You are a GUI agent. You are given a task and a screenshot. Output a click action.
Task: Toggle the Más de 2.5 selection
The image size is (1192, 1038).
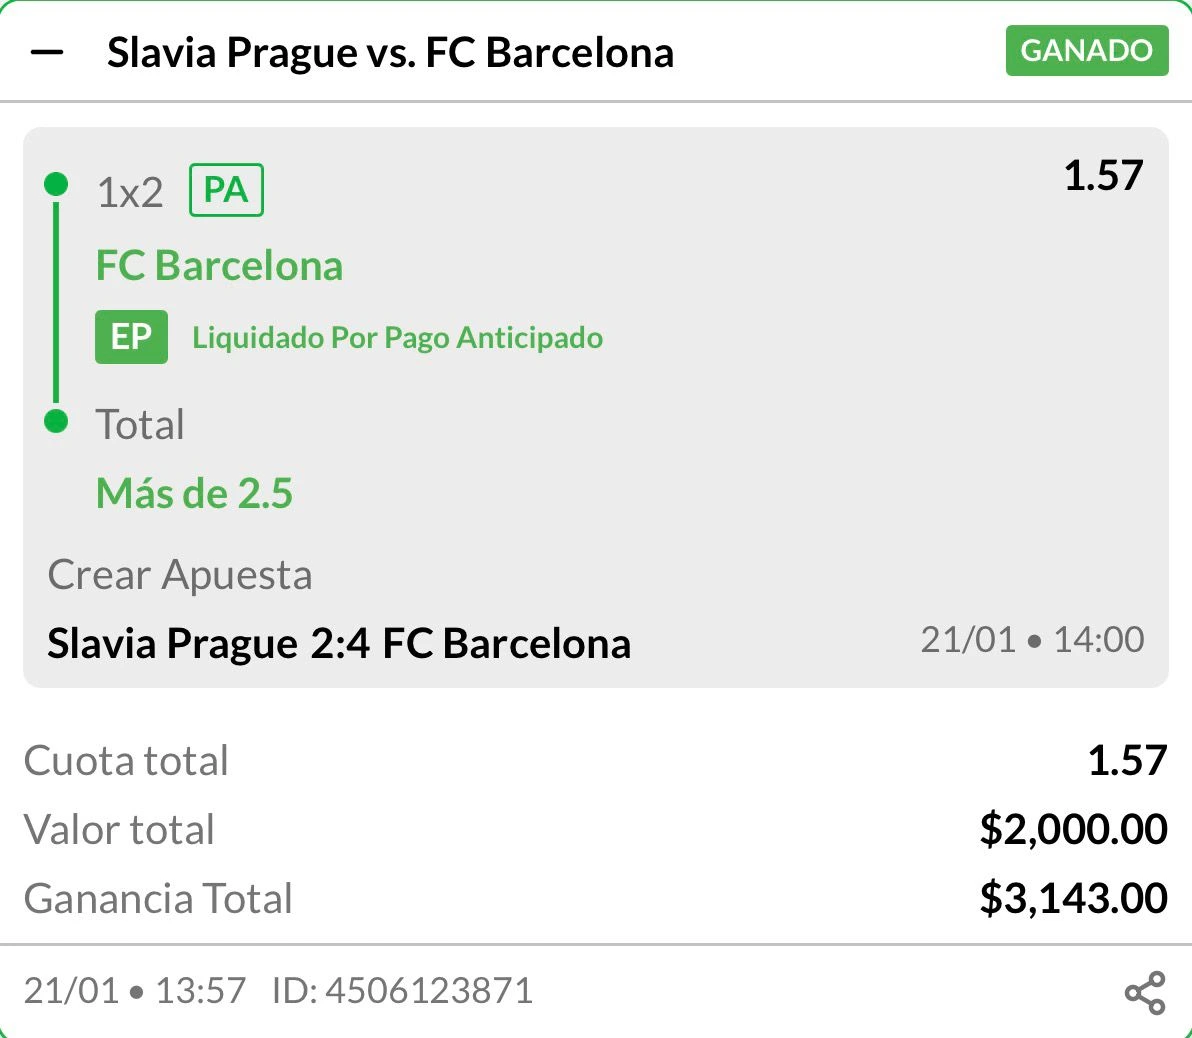194,492
